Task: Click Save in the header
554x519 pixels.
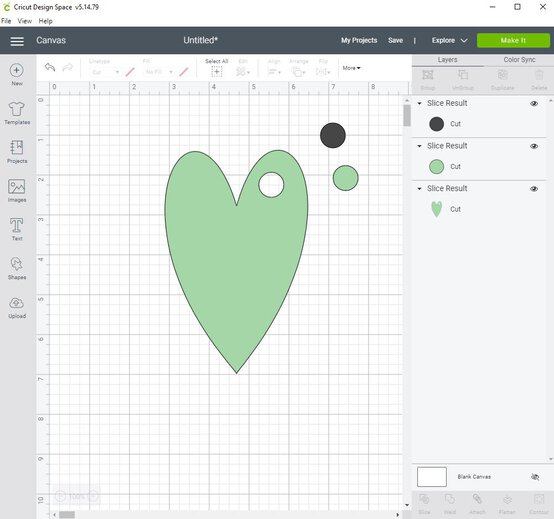Action: [395, 40]
